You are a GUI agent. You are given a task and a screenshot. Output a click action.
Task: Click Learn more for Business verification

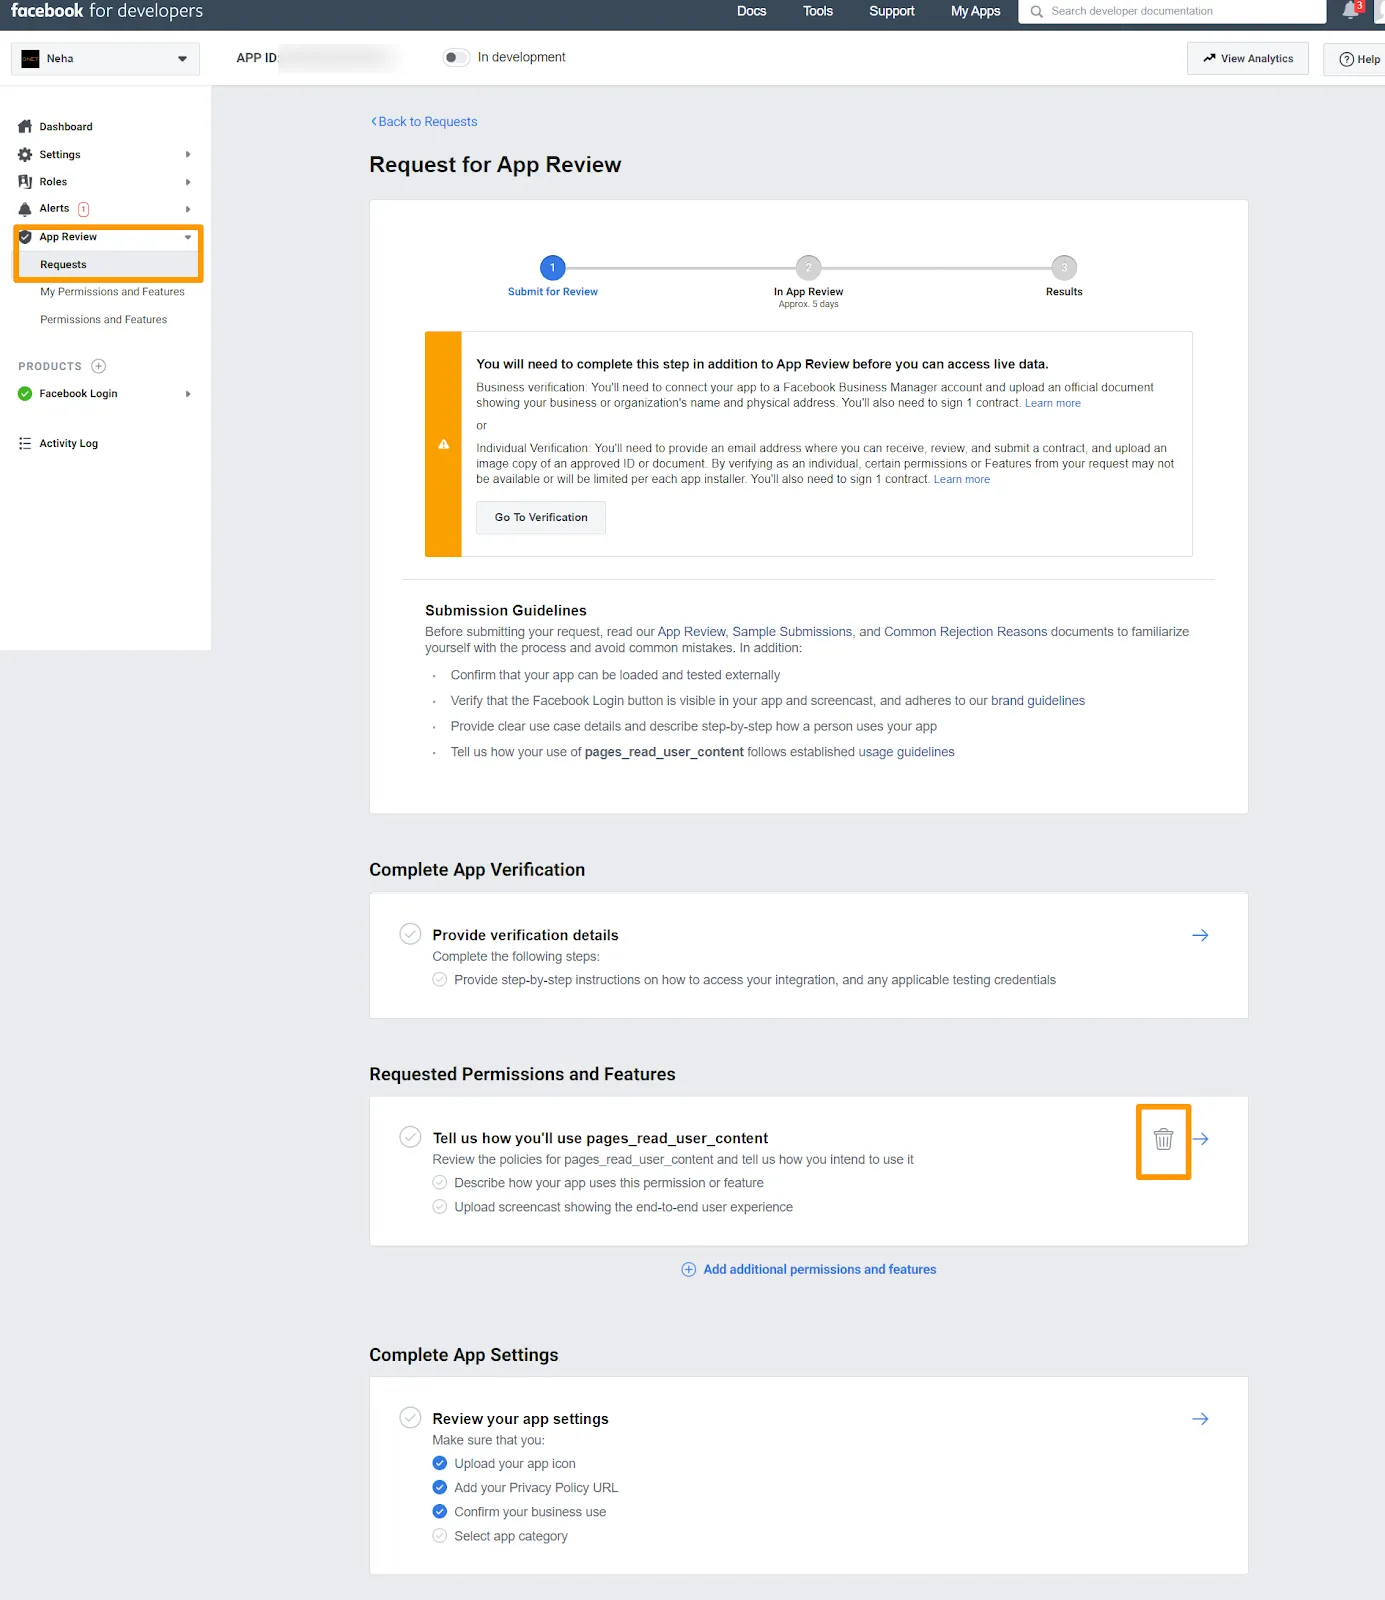pos(1053,404)
